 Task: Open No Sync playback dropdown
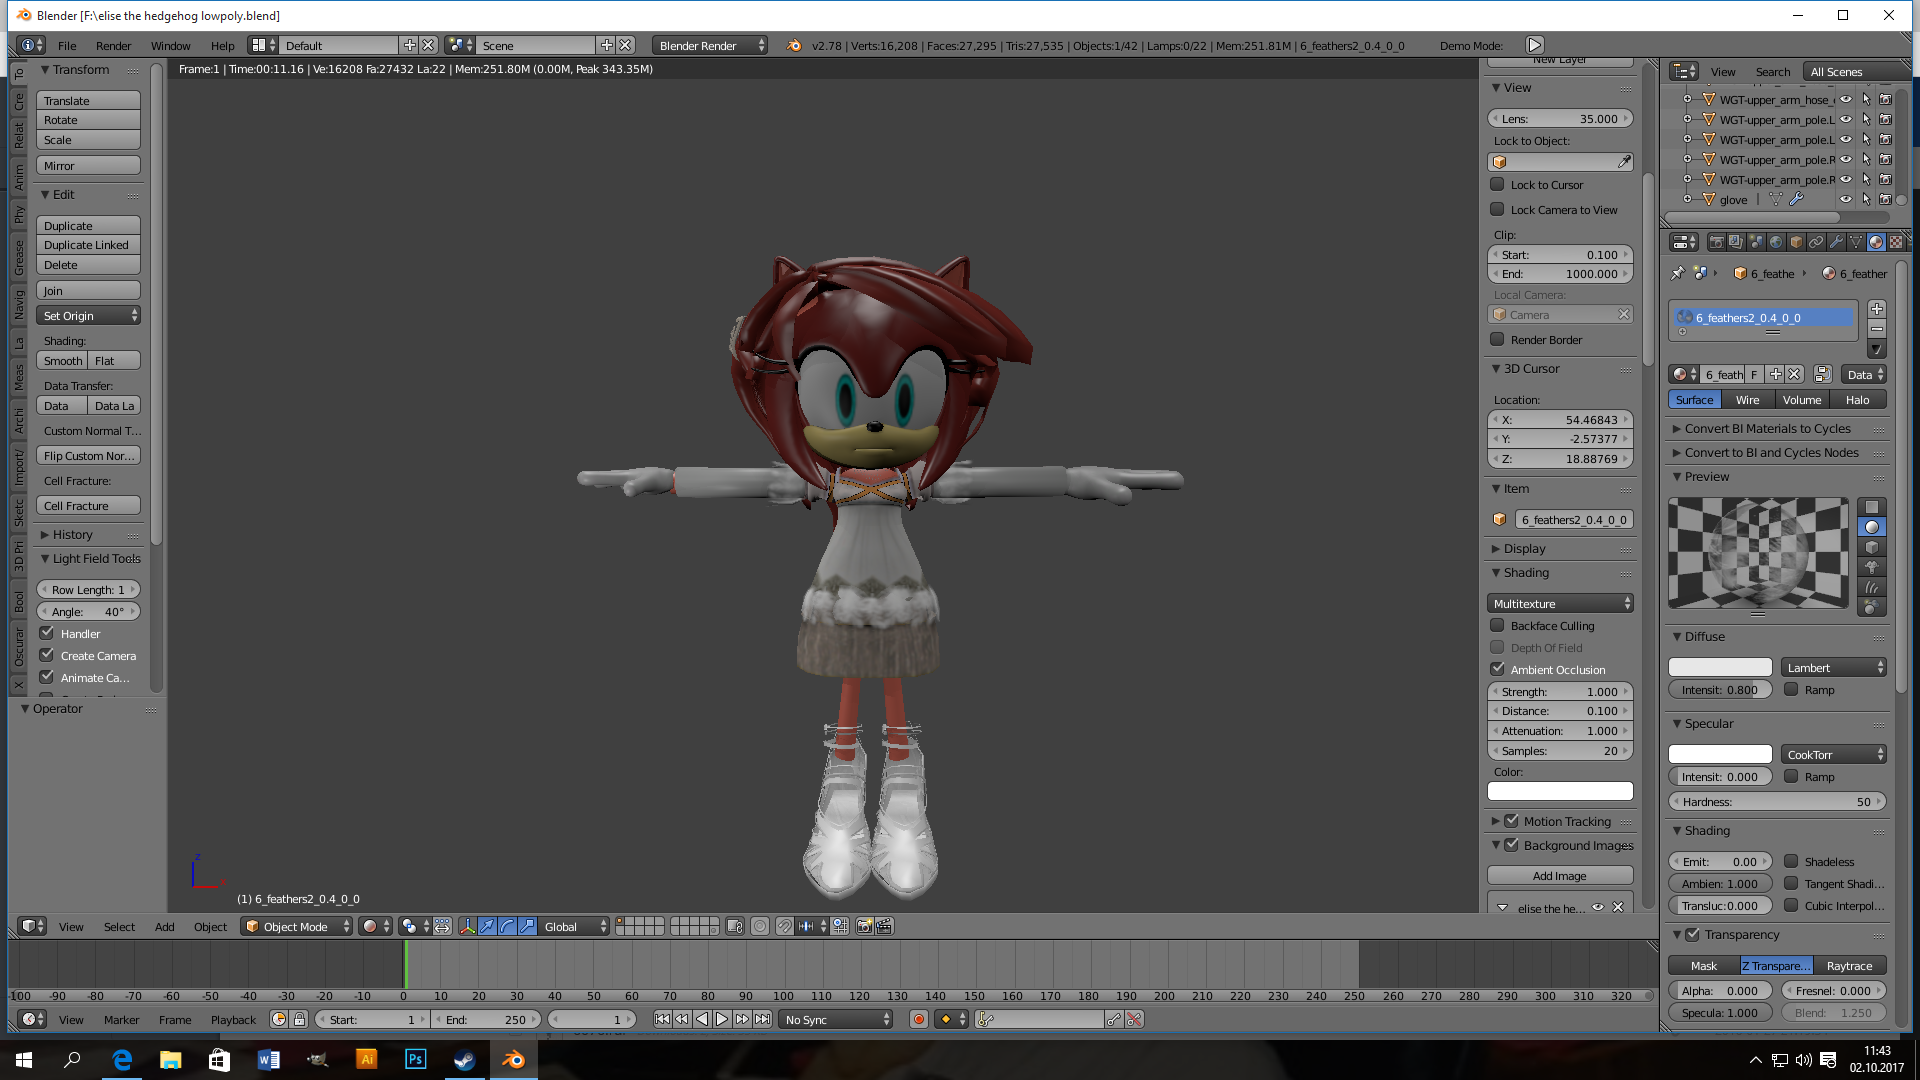click(836, 1019)
